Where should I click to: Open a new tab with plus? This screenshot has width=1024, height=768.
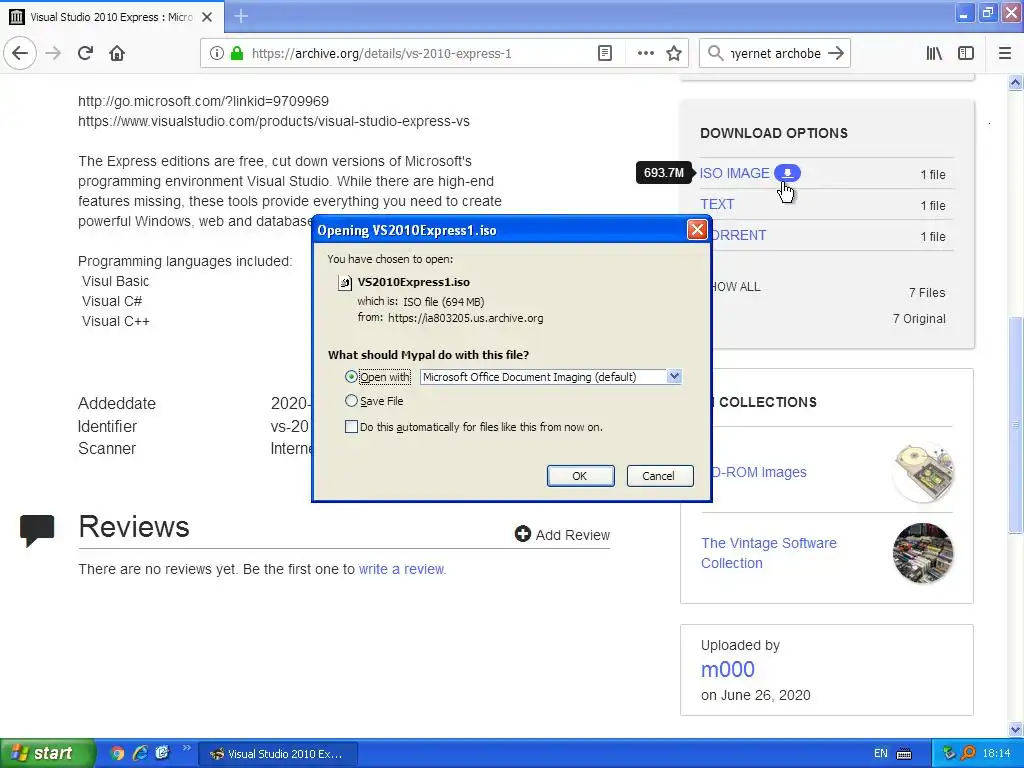(x=241, y=16)
